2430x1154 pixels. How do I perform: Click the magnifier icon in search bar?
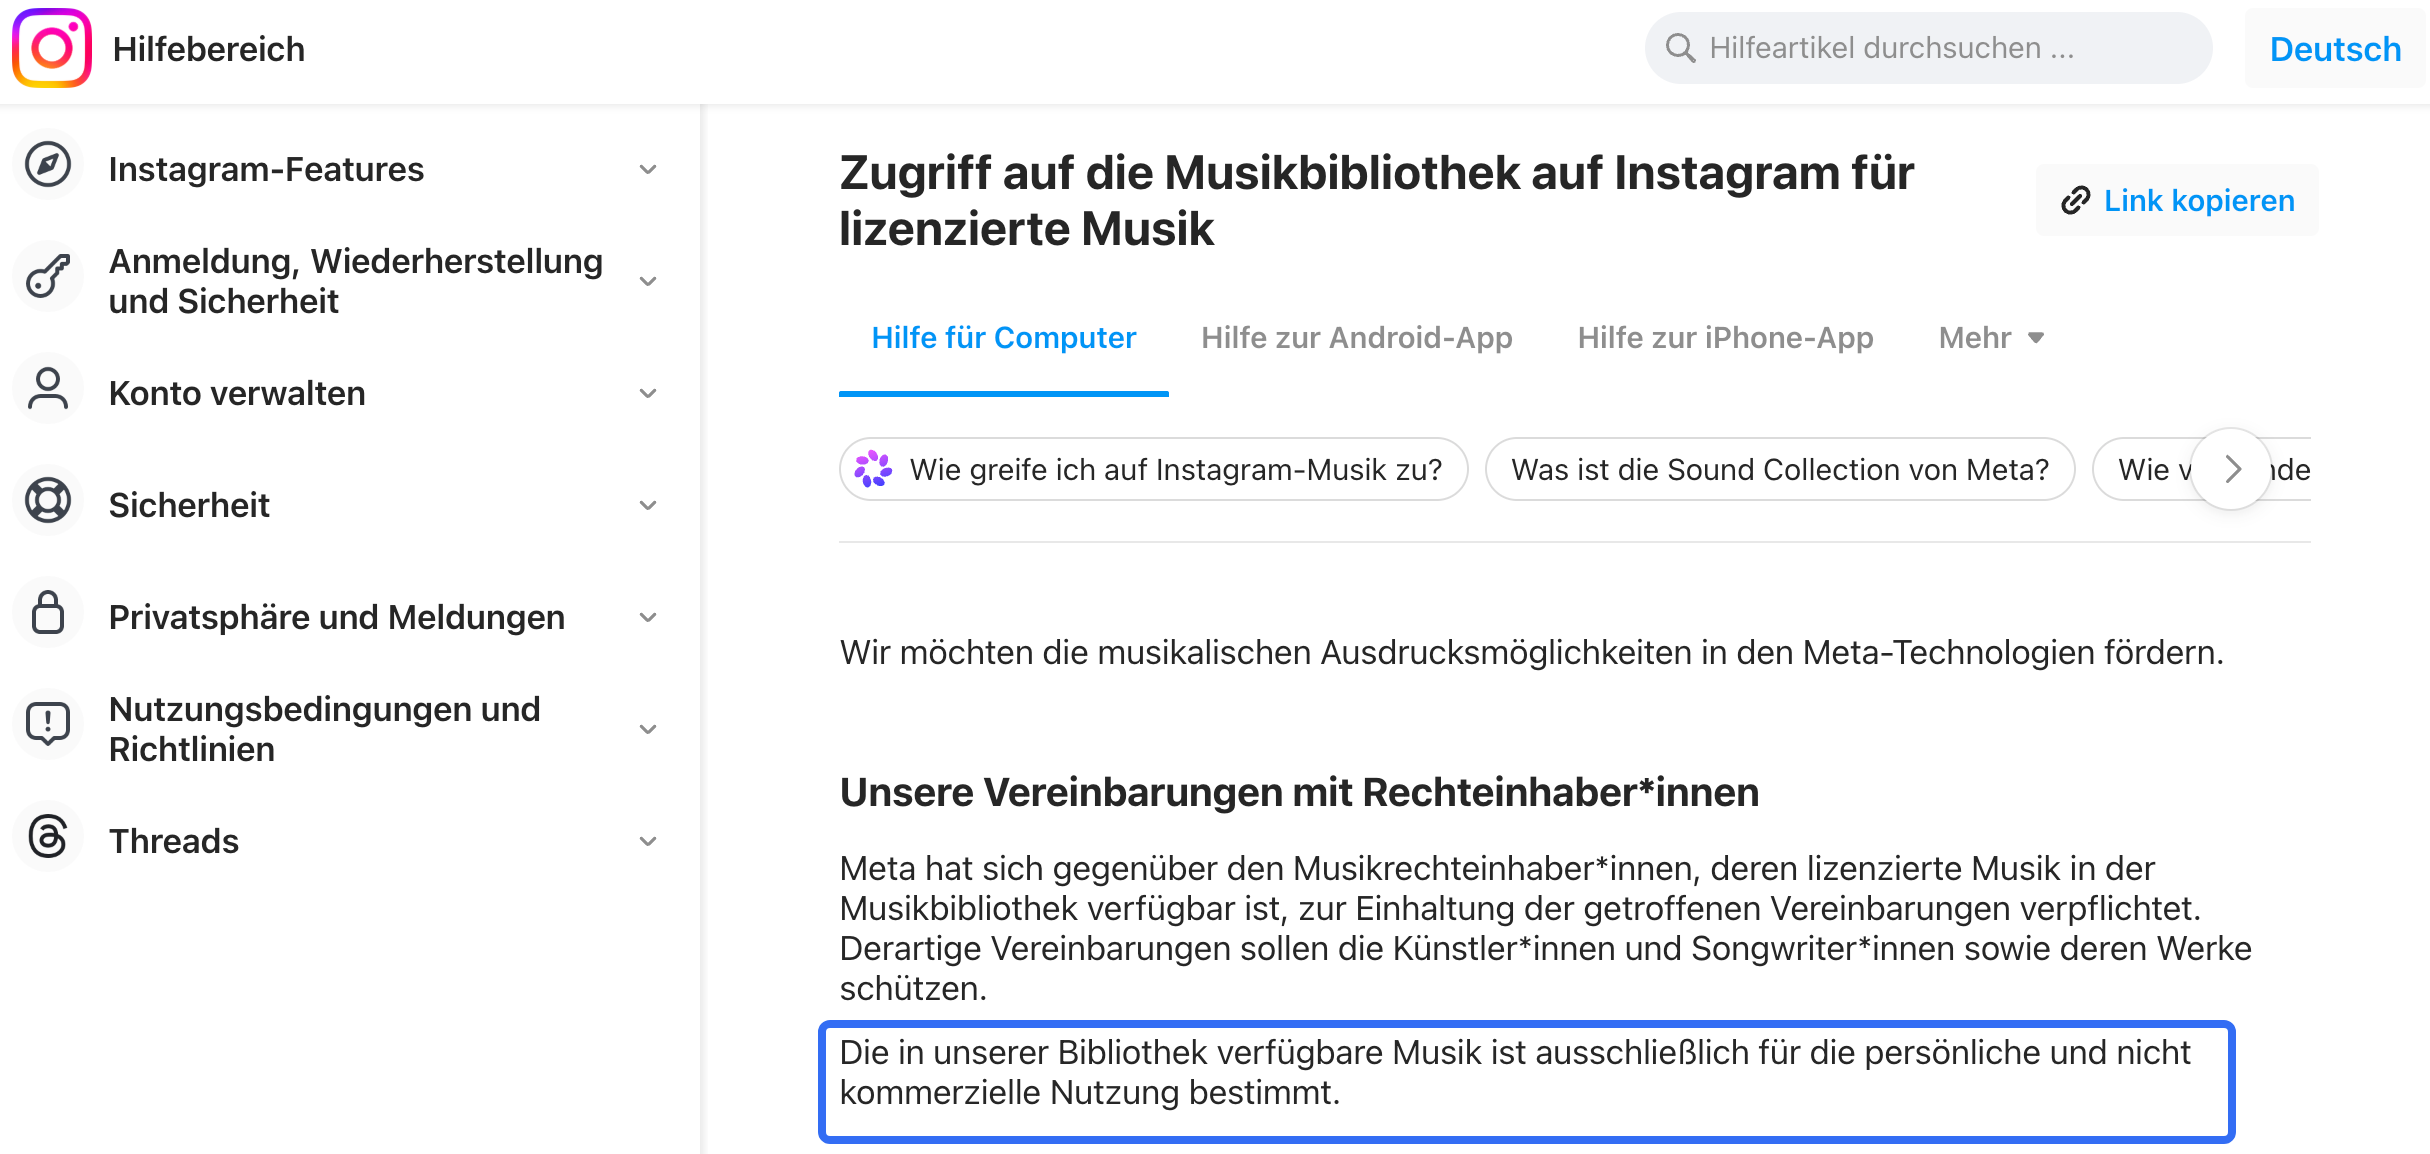1680,48
